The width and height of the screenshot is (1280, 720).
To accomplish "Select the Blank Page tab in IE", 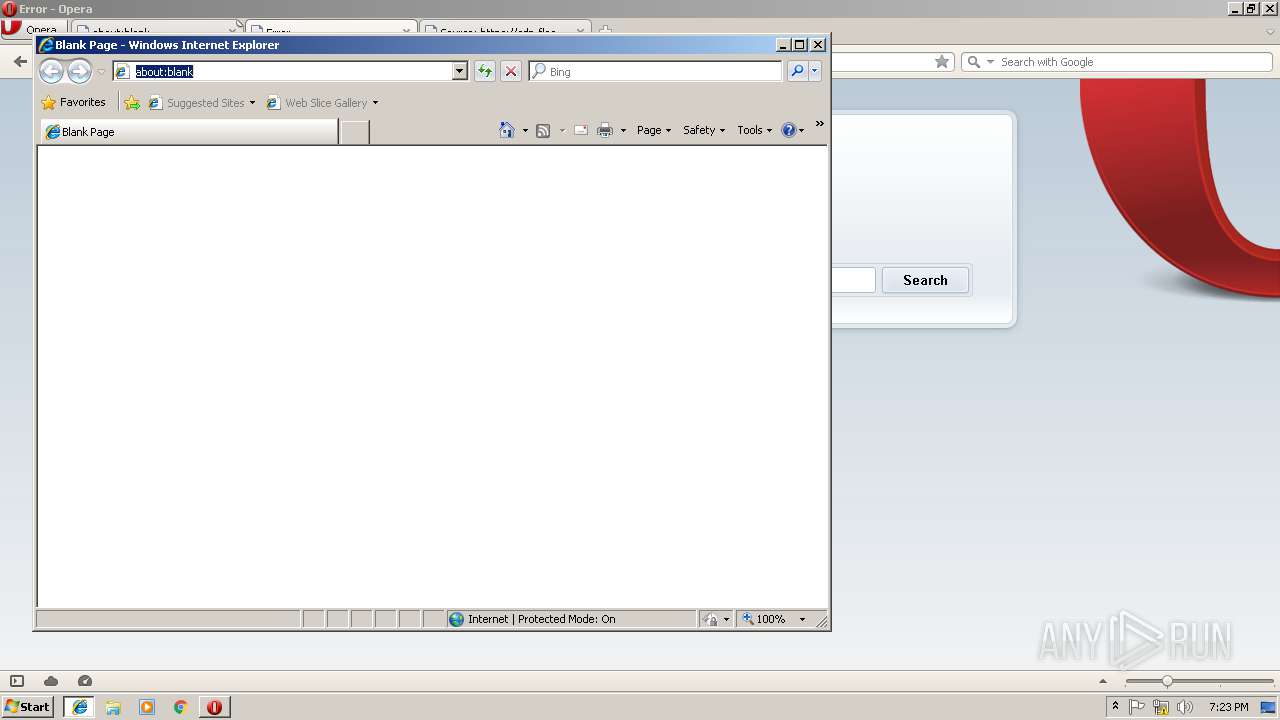I will click(x=189, y=131).
